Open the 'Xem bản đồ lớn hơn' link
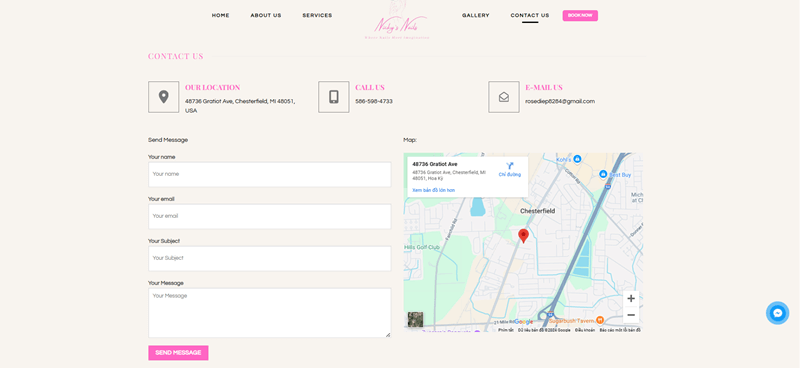The height and width of the screenshot is (368, 800). click(433, 190)
